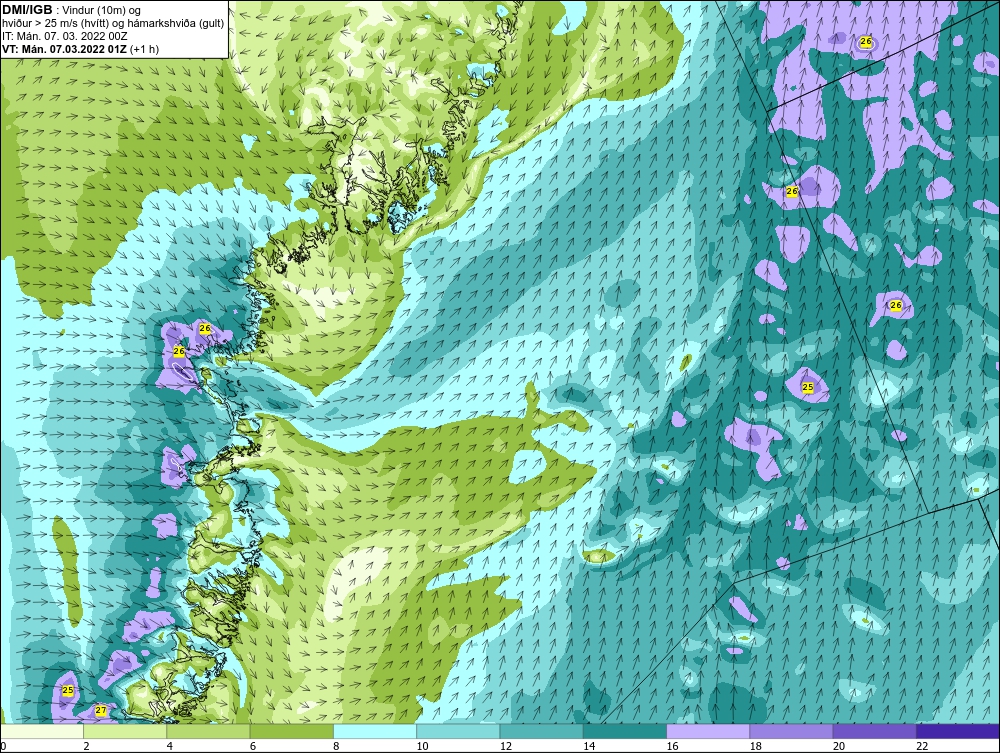The width and height of the screenshot is (1000, 753).
Task: Select the medium teal 12–14 m/s legend swatch
Action: click(x=541, y=731)
